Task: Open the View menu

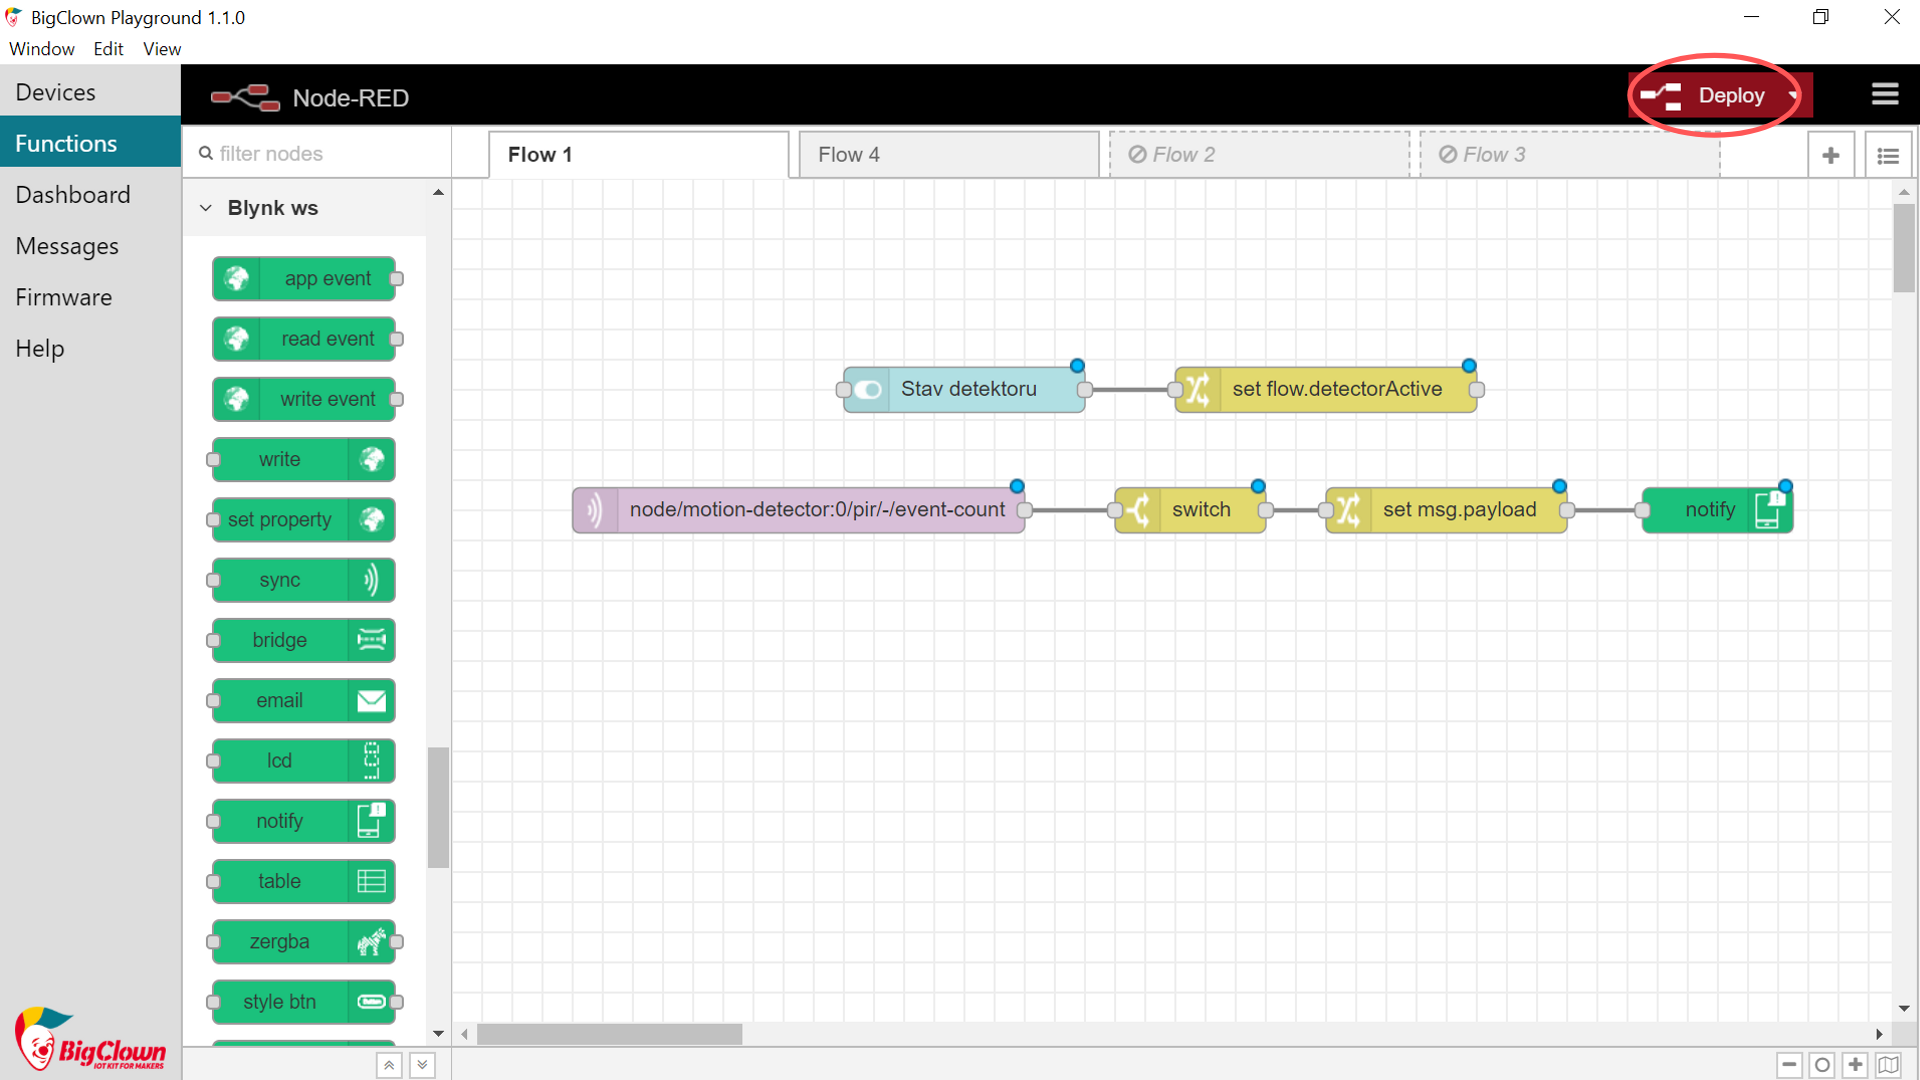Action: coord(162,49)
